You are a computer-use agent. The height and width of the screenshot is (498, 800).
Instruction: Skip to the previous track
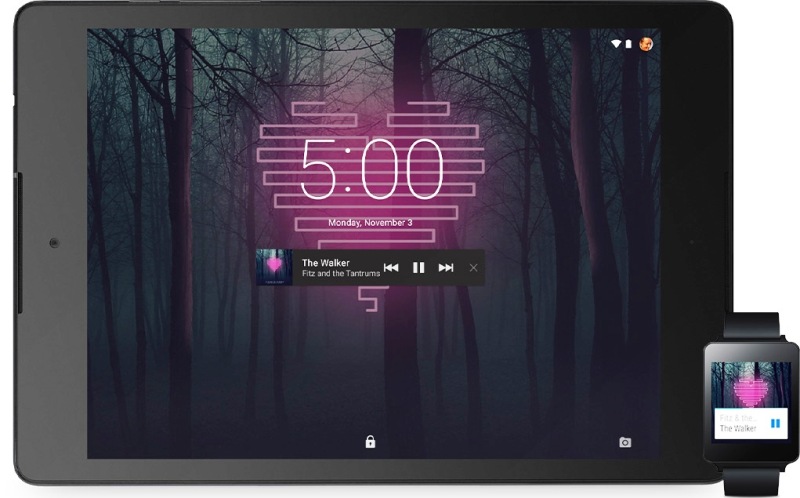pos(392,267)
